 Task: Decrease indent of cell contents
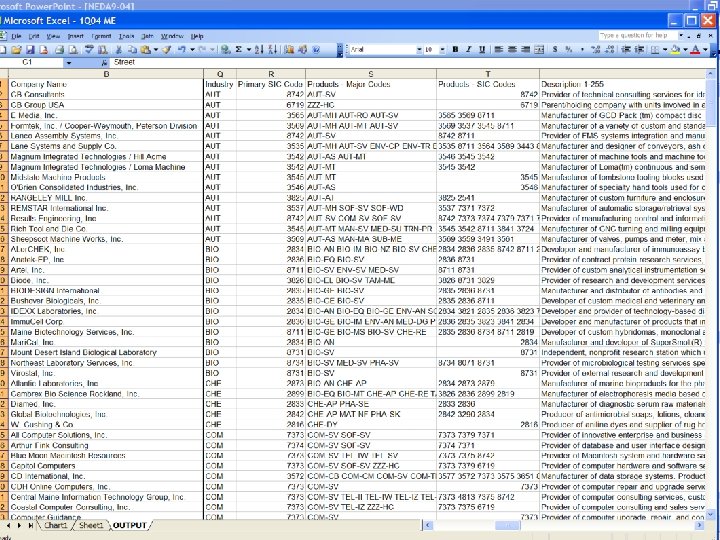click(626, 50)
